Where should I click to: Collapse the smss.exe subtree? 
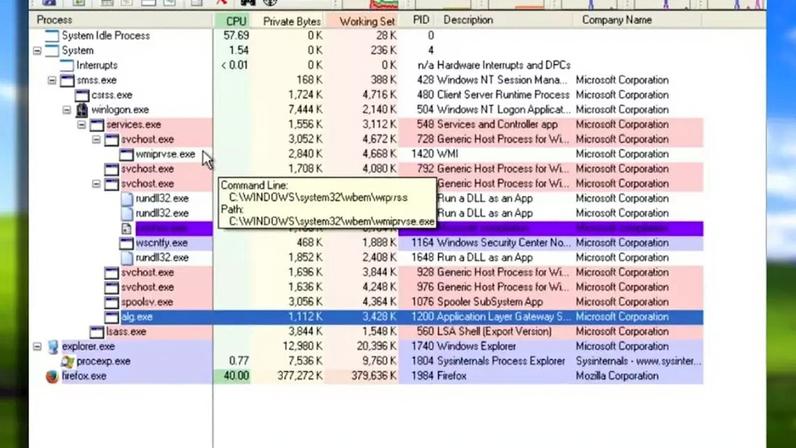click(52, 80)
